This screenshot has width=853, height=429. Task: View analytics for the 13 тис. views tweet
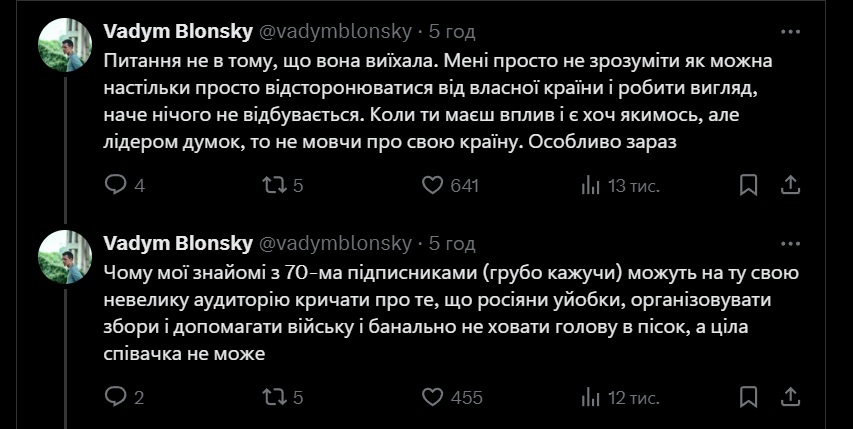tap(591, 185)
